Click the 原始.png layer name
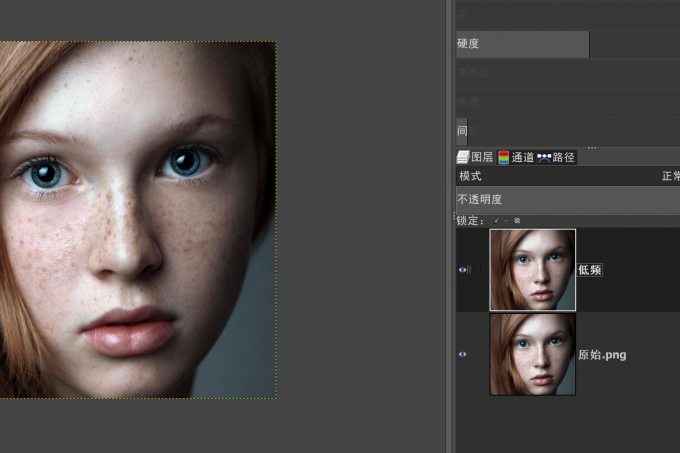 coord(602,355)
